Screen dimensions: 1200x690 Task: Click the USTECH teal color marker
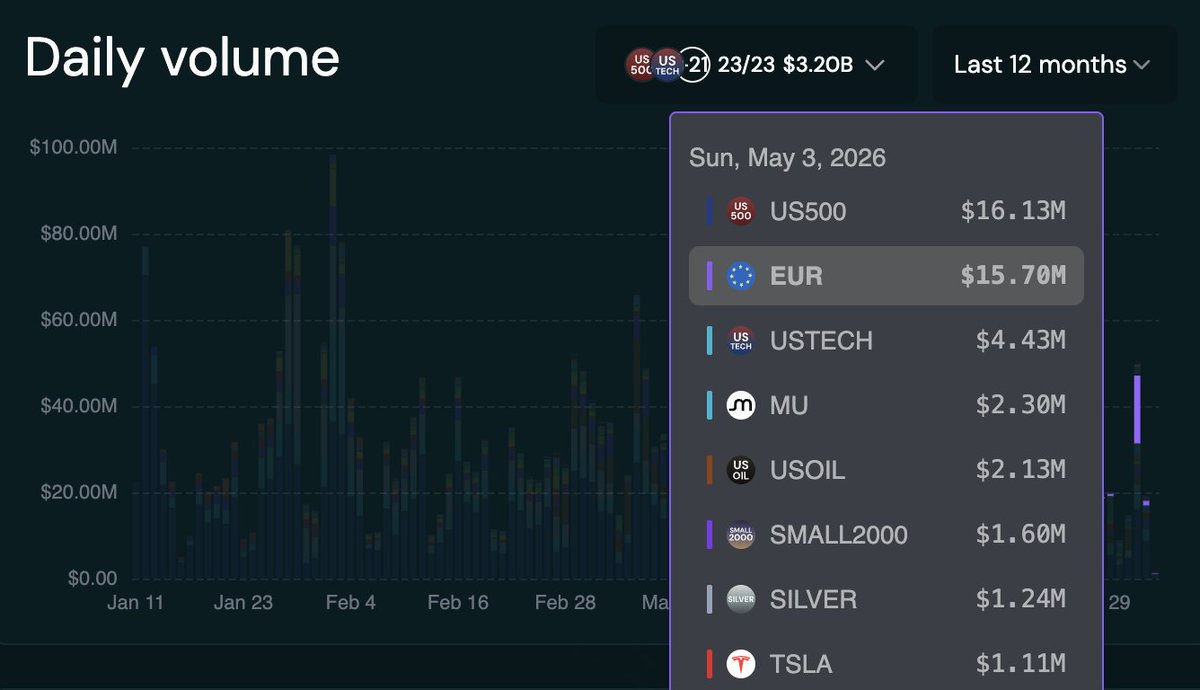point(709,340)
